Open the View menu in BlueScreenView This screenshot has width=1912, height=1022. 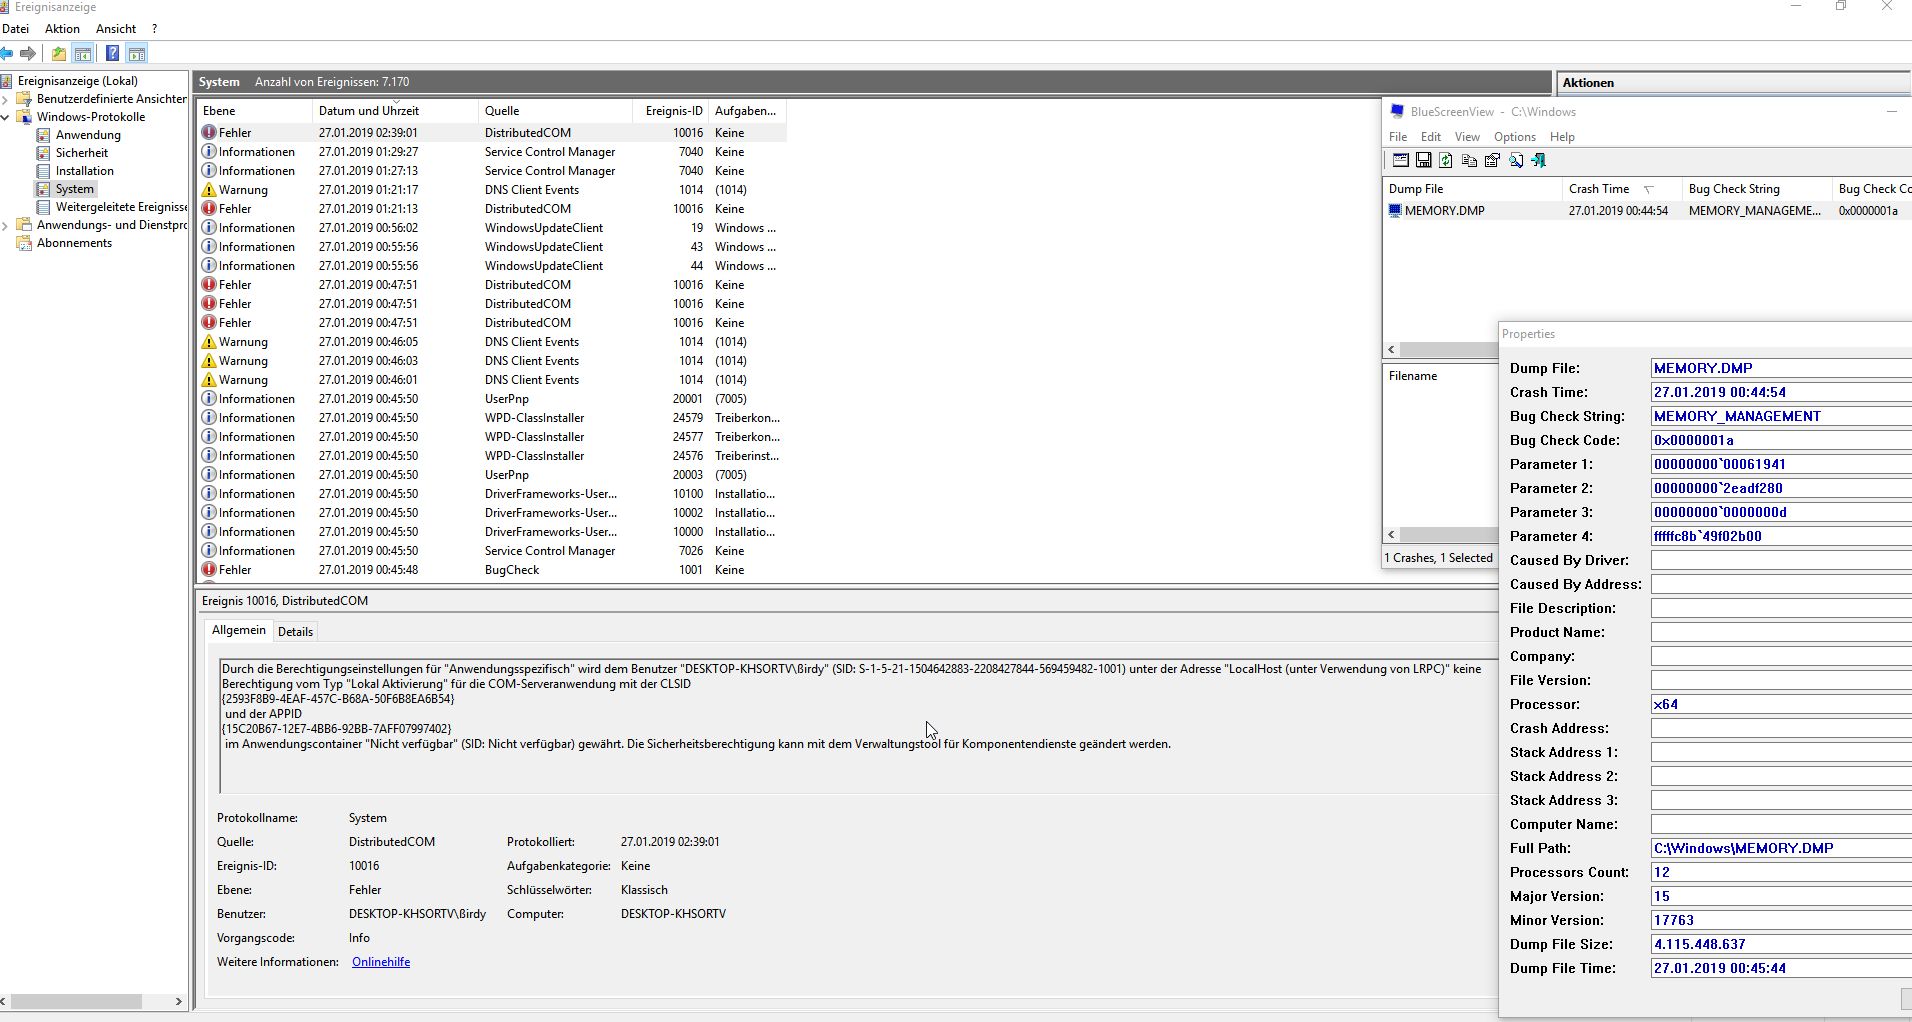1467,137
